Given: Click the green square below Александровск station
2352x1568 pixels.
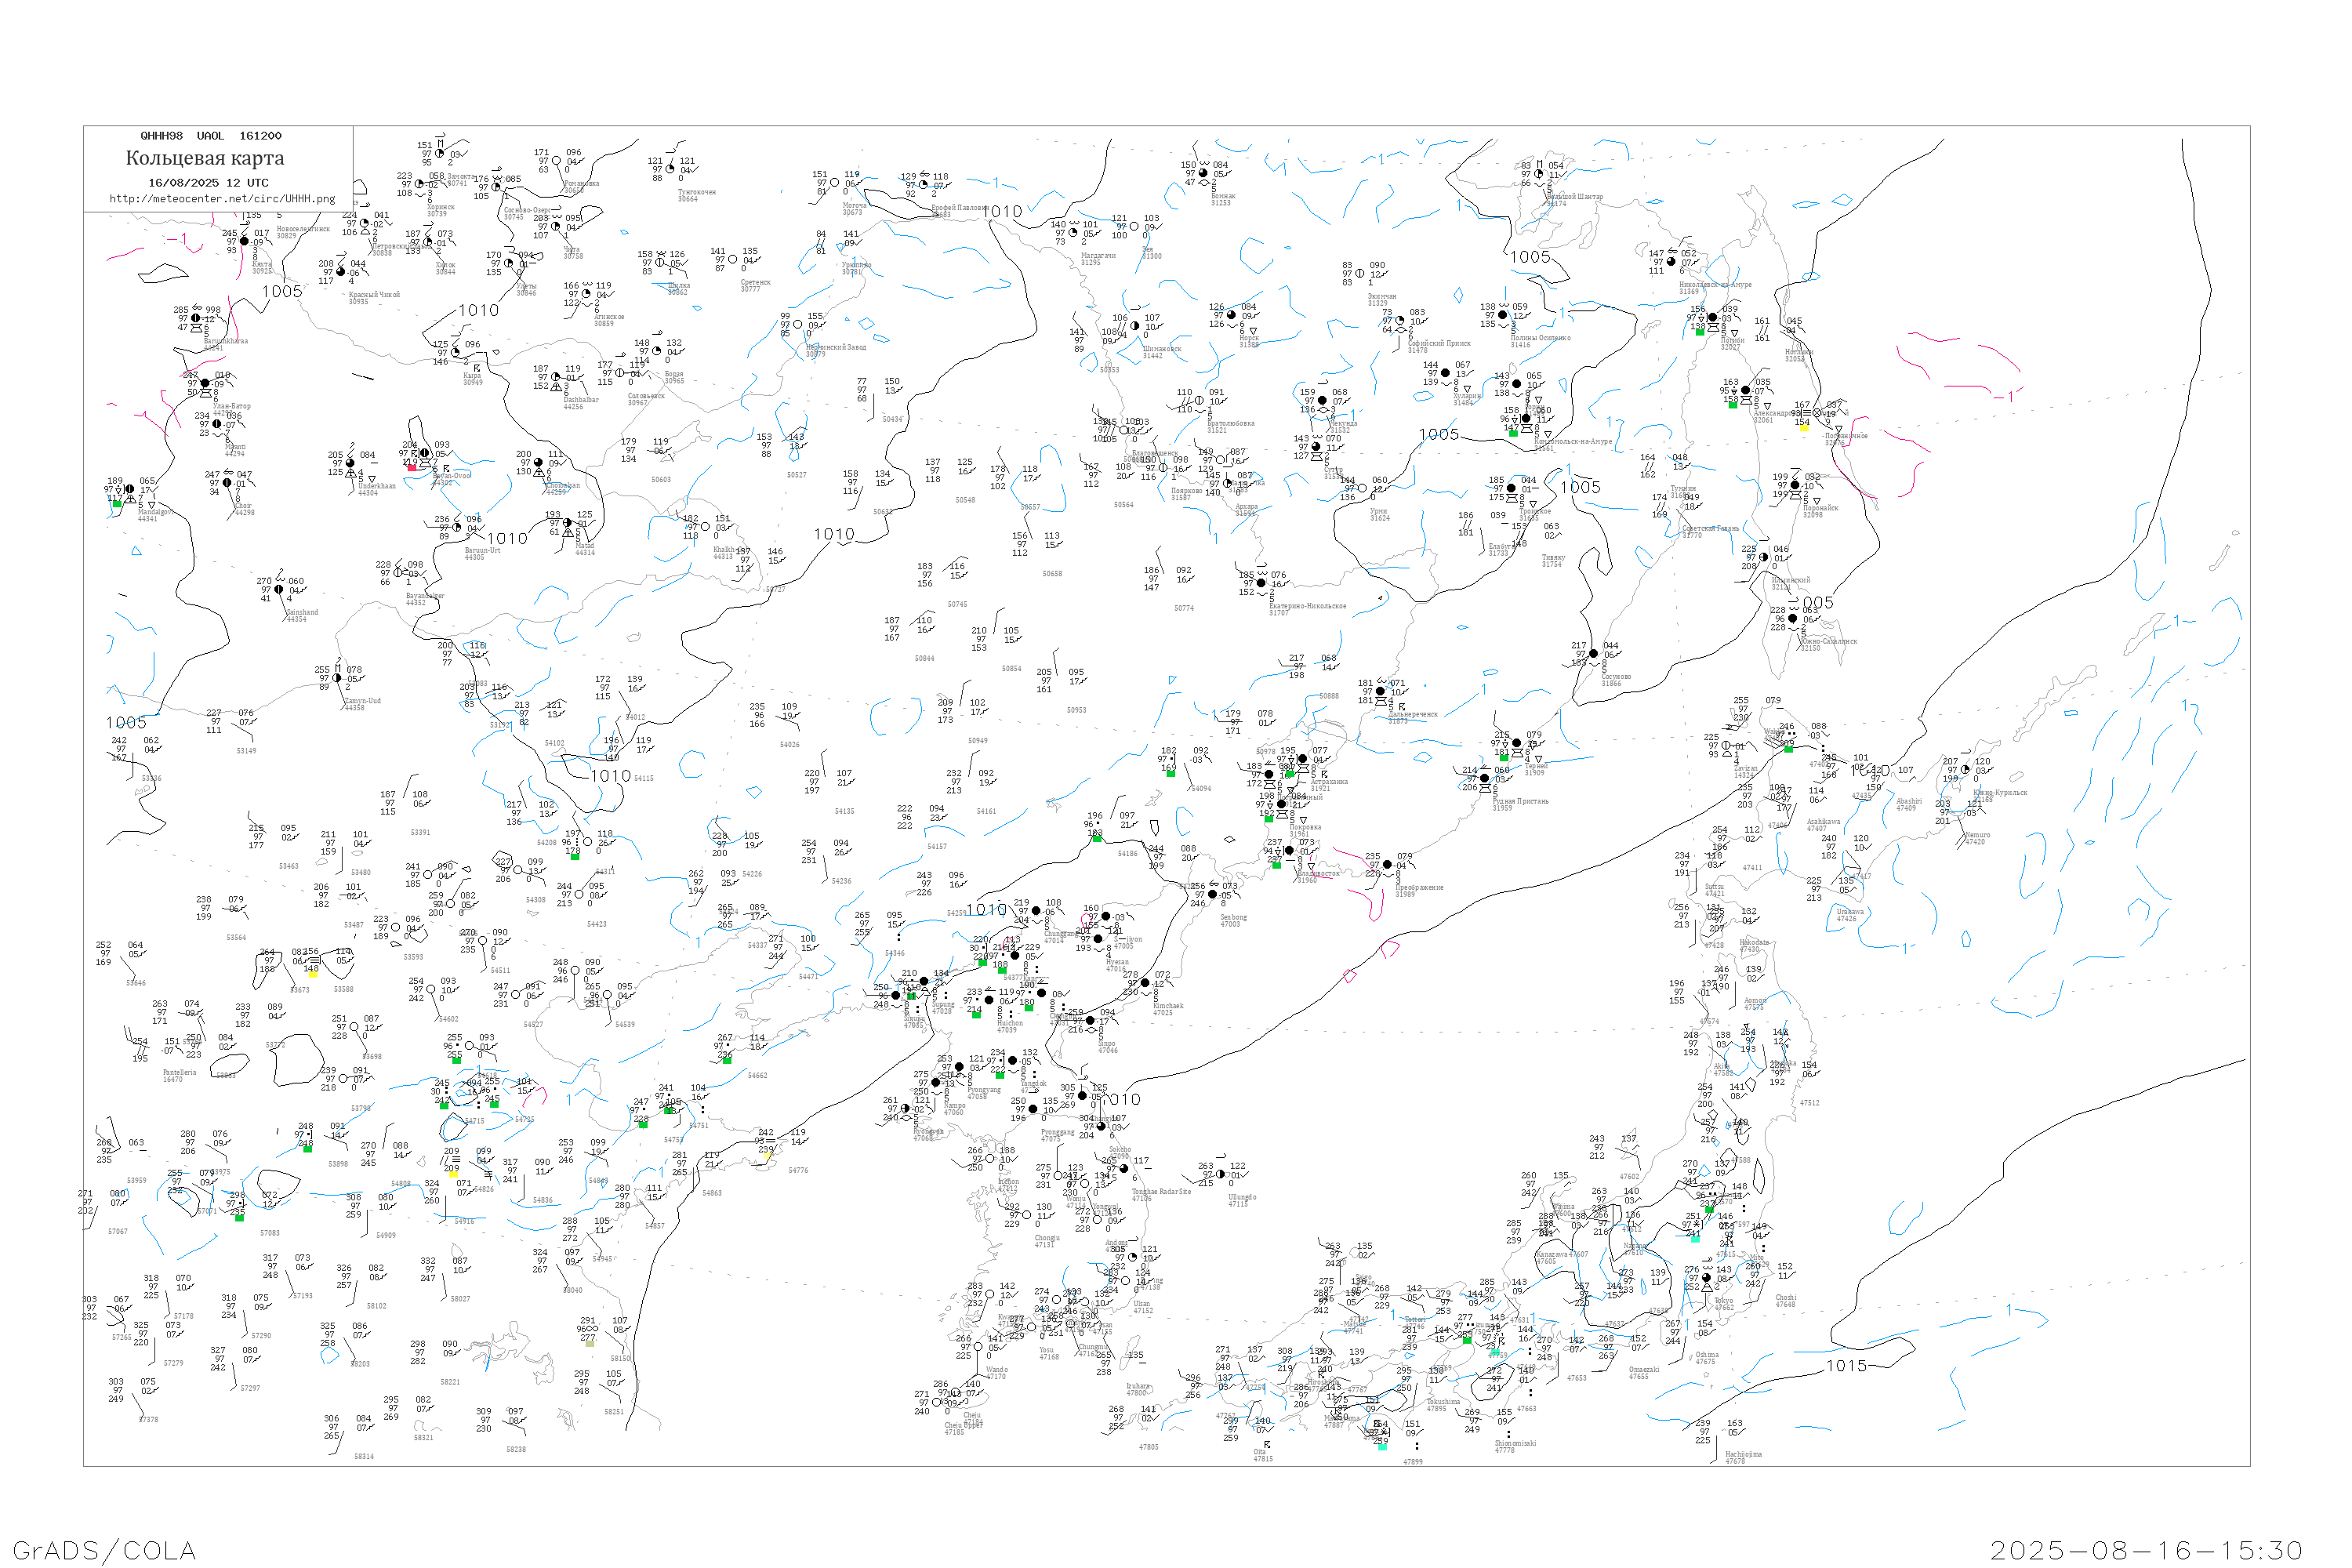Looking at the screenshot, I should point(1733,405).
